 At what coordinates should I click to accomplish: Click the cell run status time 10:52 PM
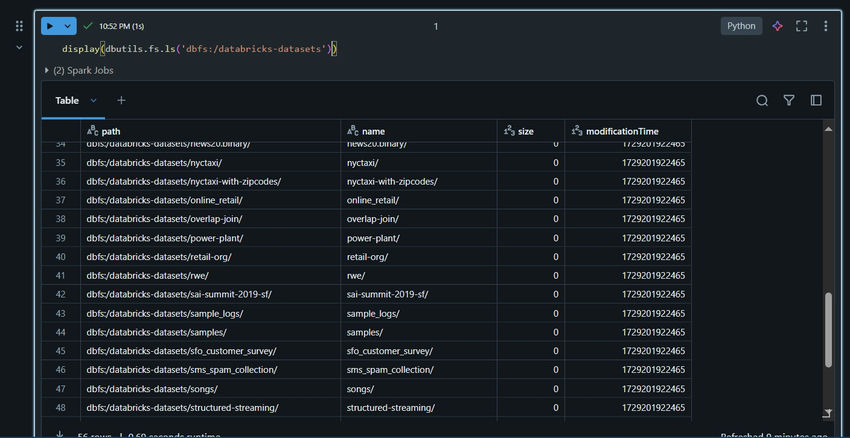point(121,26)
